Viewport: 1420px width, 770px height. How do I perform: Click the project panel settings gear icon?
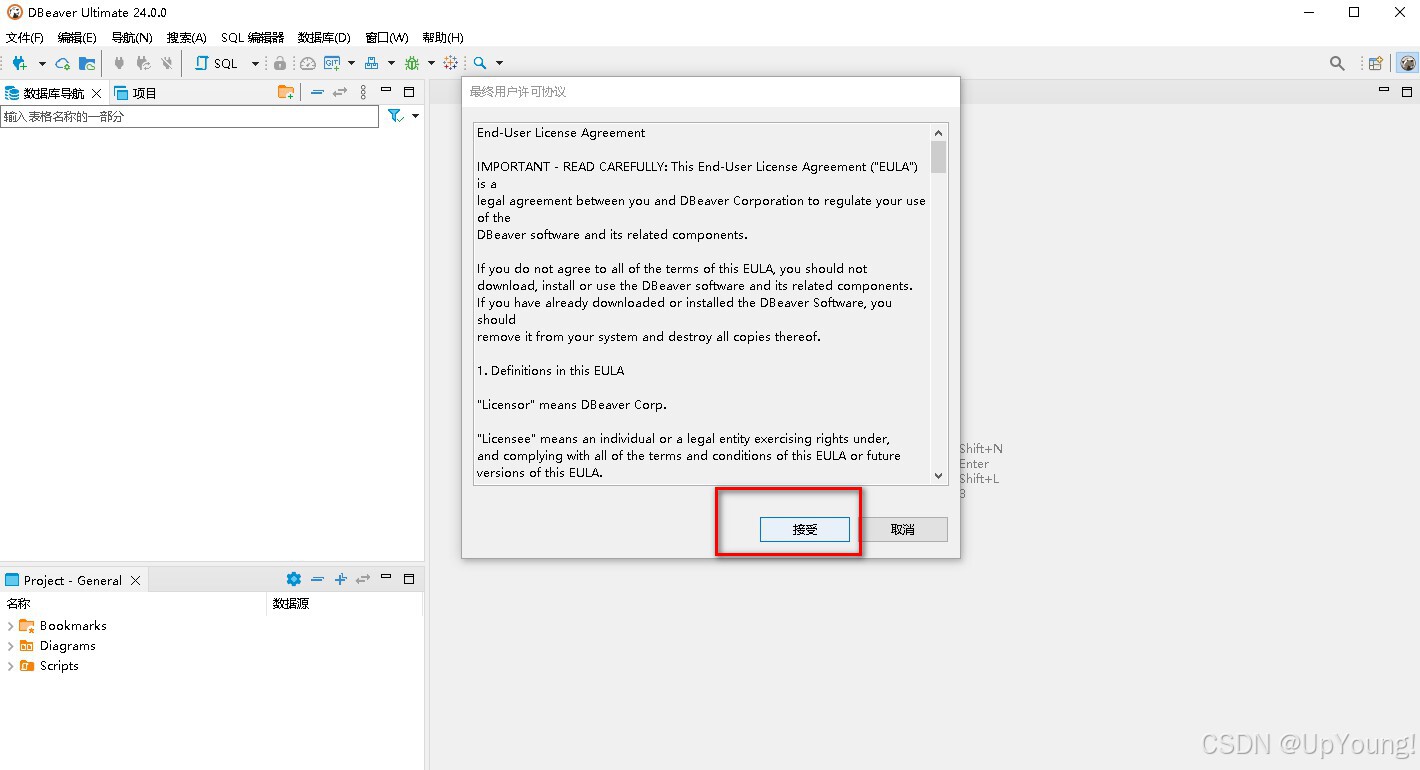pos(293,579)
